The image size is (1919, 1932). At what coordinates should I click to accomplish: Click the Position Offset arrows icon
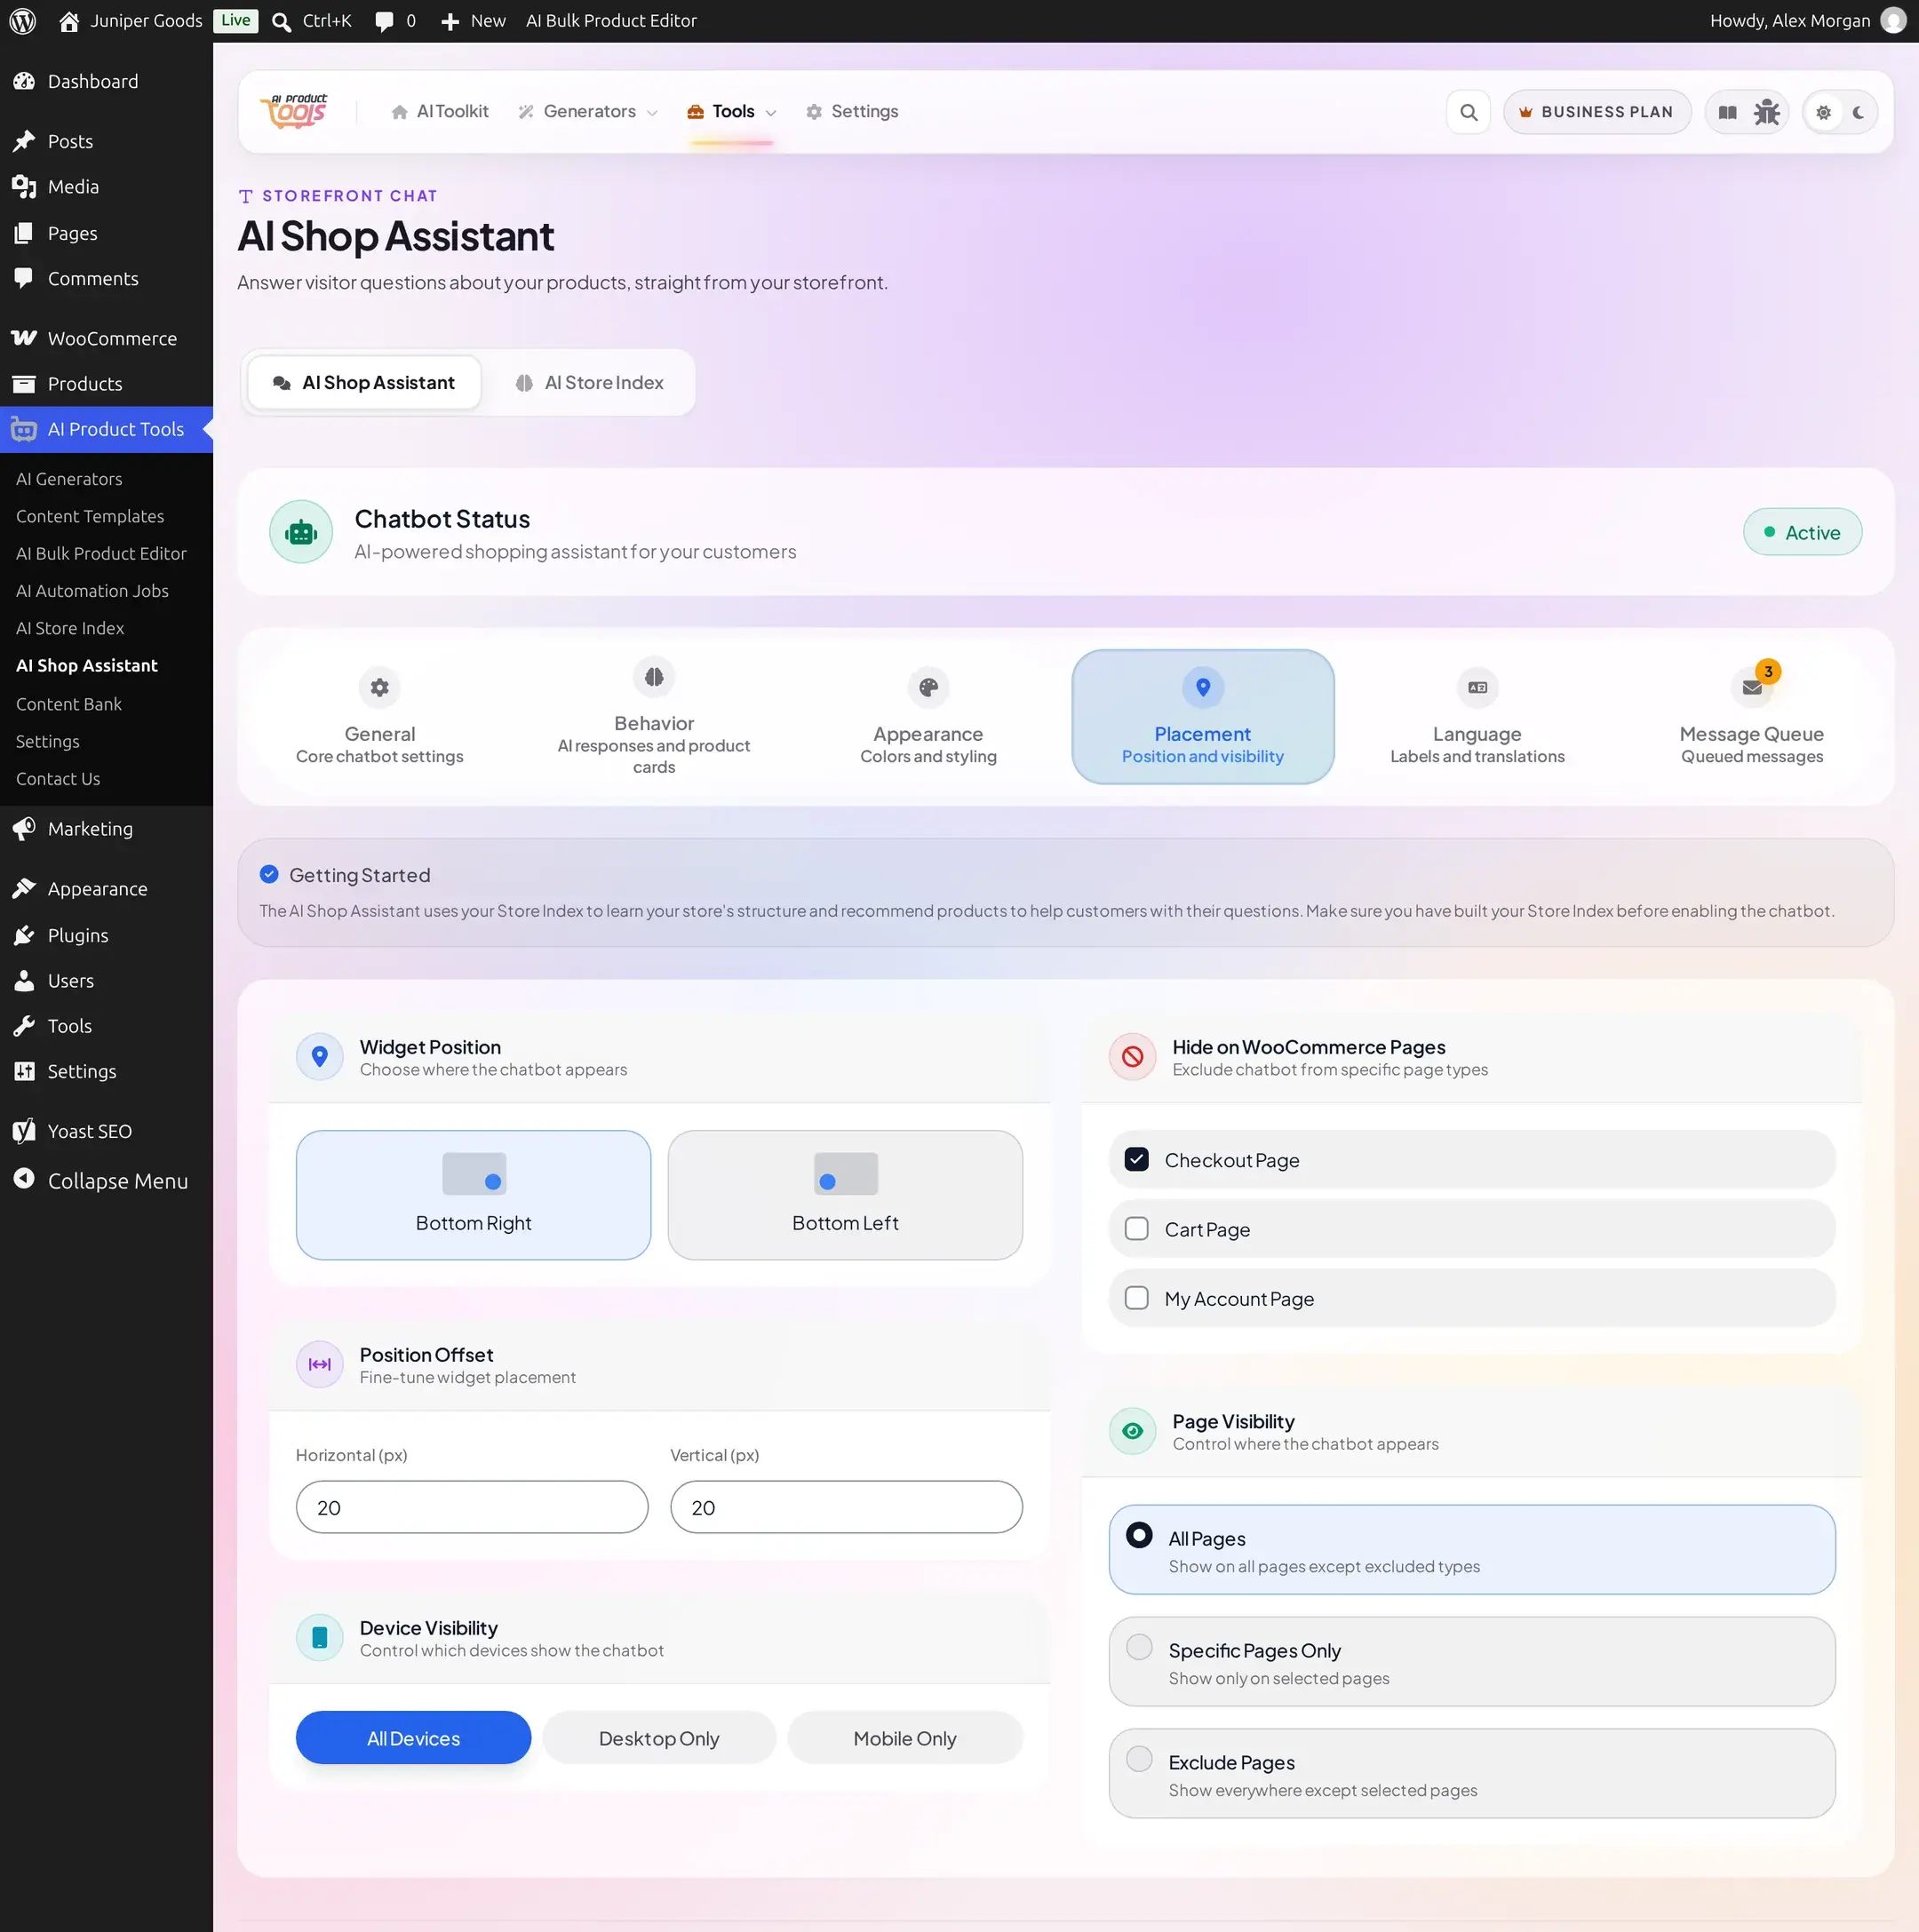(x=320, y=1365)
